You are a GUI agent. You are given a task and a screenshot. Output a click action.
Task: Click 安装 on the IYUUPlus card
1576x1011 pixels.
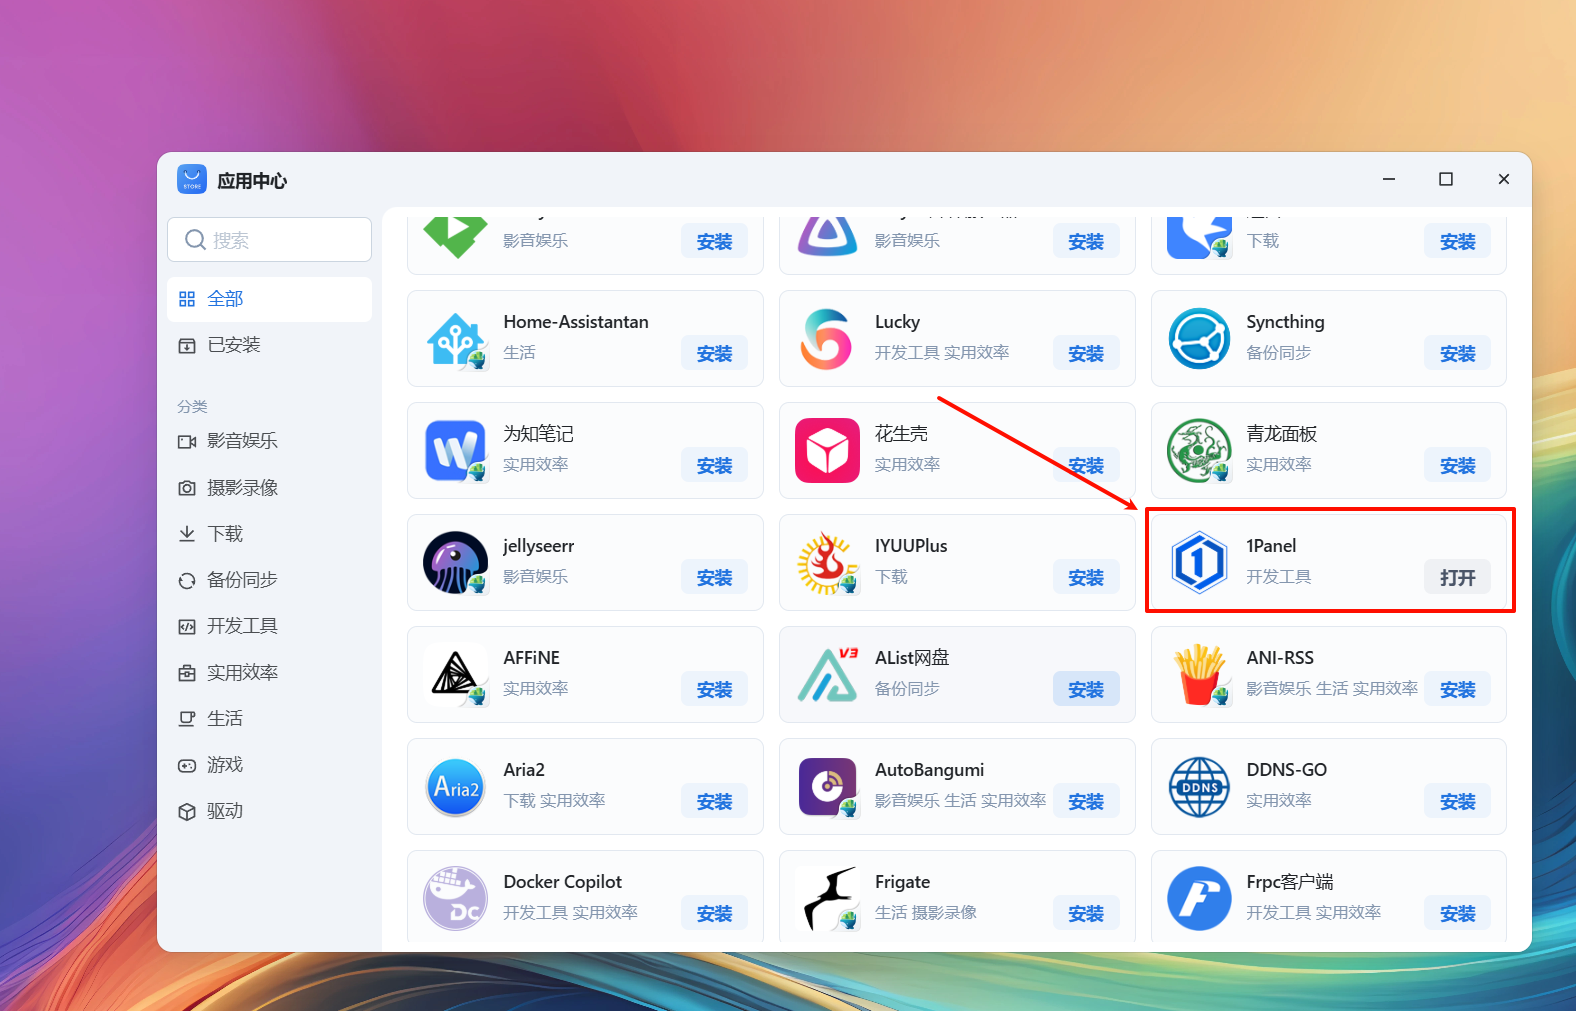[x=1086, y=578]
